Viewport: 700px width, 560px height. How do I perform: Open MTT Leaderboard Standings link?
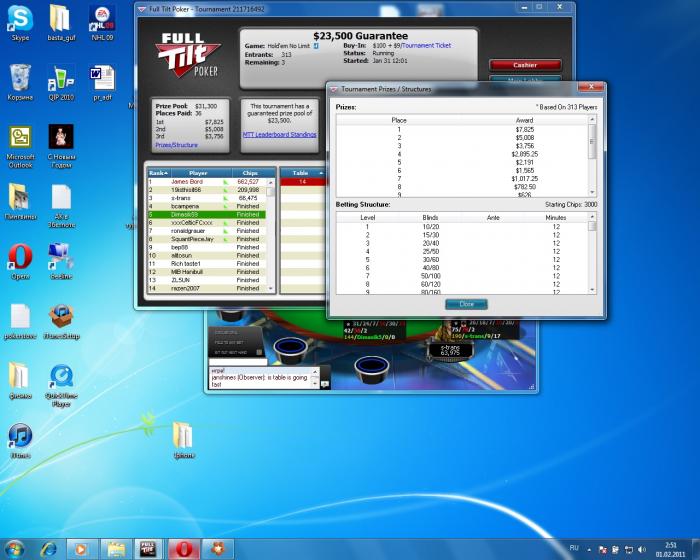[x=279, y=134]
